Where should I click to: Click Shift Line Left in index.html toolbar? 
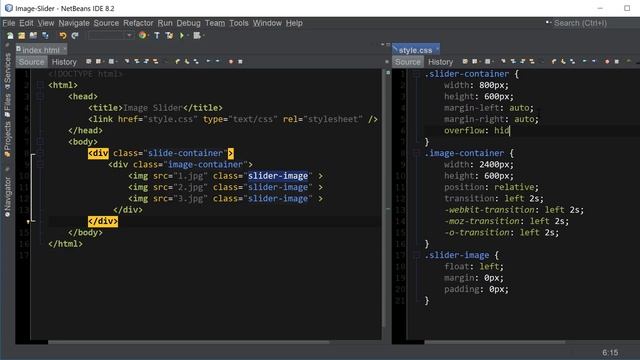tap(208, 61)
